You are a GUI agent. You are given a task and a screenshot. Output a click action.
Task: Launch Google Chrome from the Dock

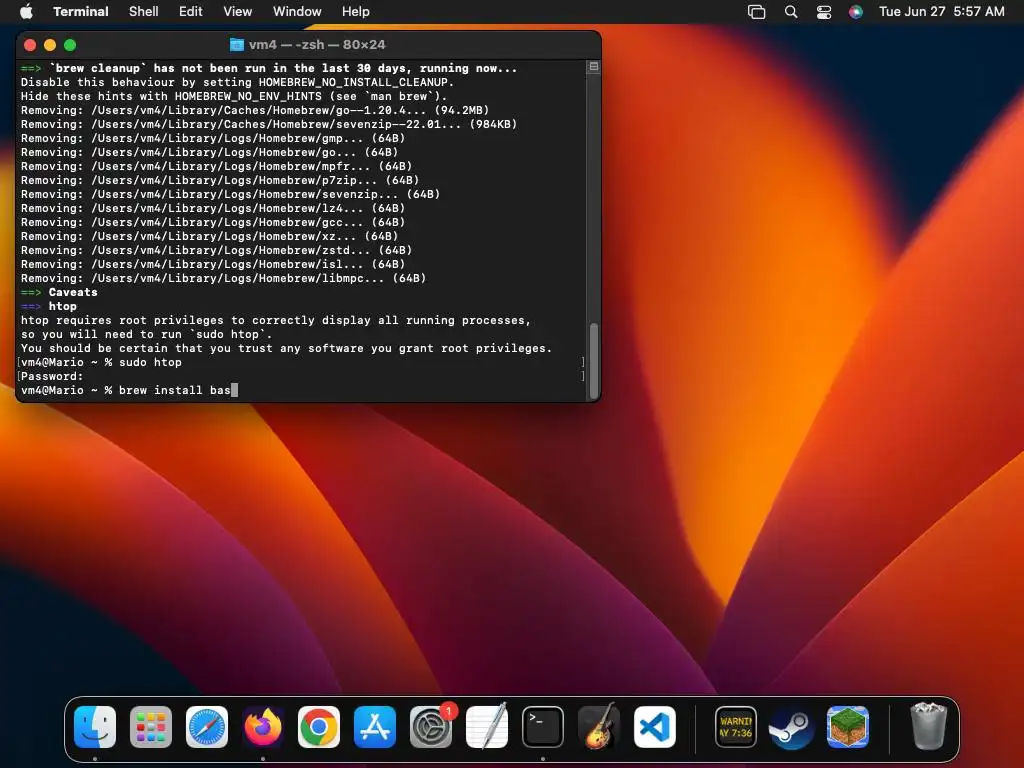point(319,726)
